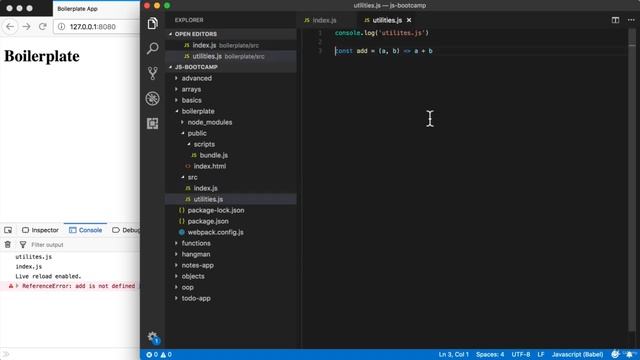Open the Explorer view in activity bar
Image resolution: width=640 pixels, height=360 pixels.
(152, 23)
